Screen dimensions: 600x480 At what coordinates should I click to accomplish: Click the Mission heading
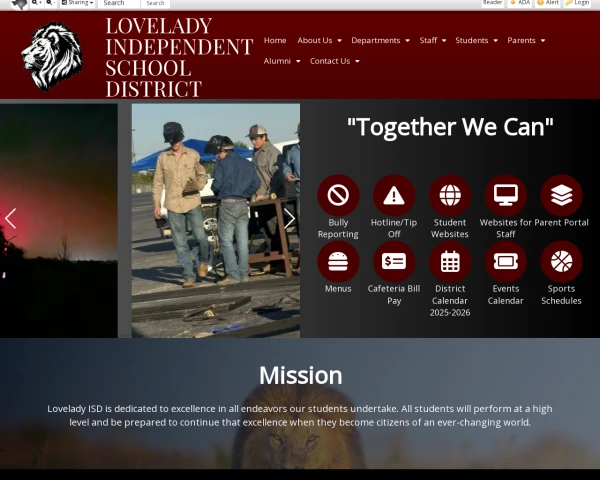click(300, 376)
